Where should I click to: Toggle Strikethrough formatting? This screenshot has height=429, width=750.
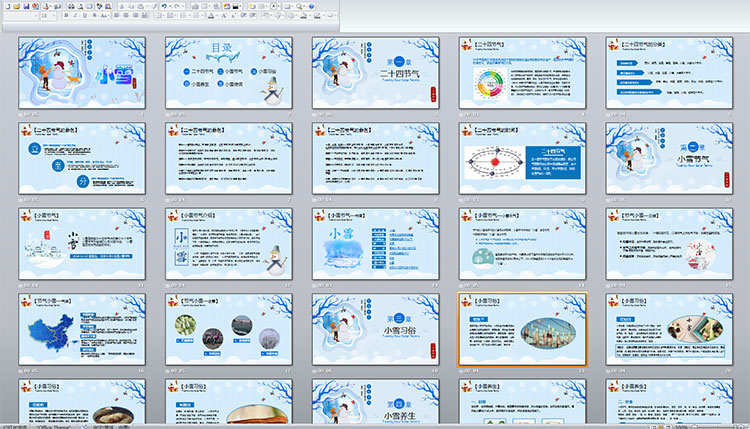coord(94,15)
